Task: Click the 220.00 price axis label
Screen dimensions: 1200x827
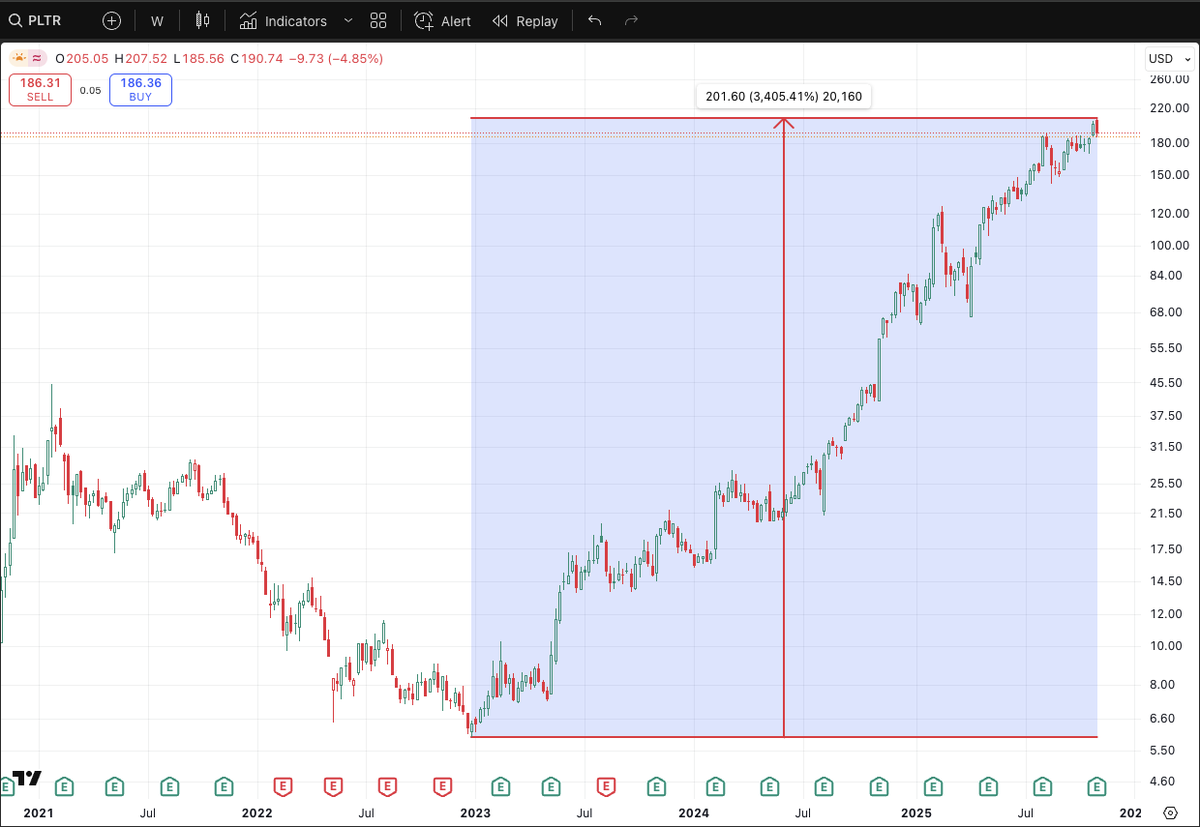Action: pyautogui.click(x=1169, y=108)
